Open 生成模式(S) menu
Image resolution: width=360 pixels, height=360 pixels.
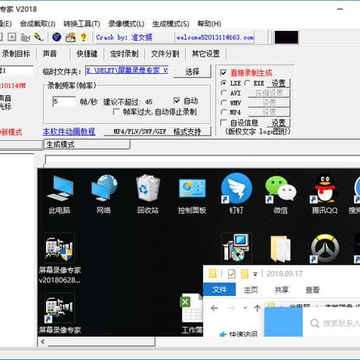click(171, 24)
